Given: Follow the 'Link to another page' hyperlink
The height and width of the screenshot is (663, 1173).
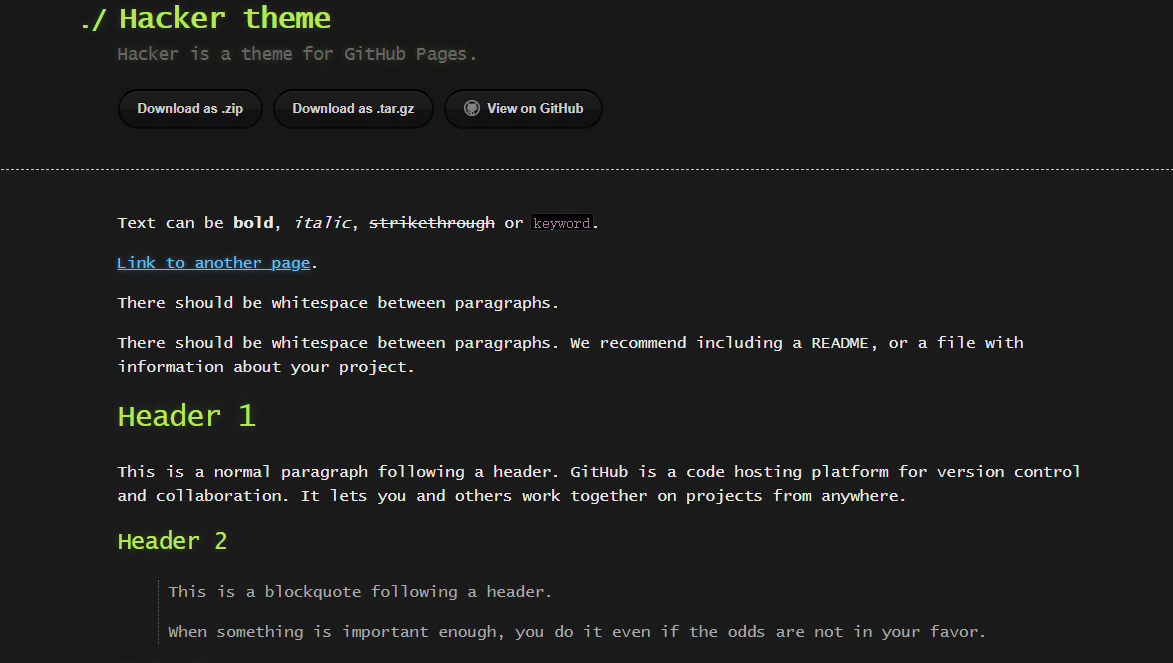Looking at the screenshot, I should [x=214, y=263].
